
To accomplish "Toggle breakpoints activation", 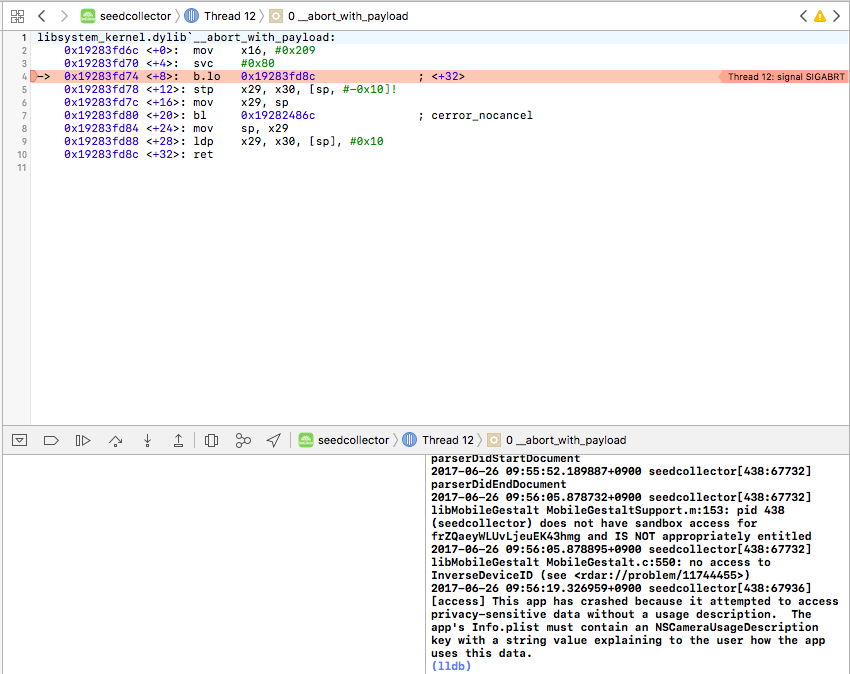I will click(x=51, y=440).
